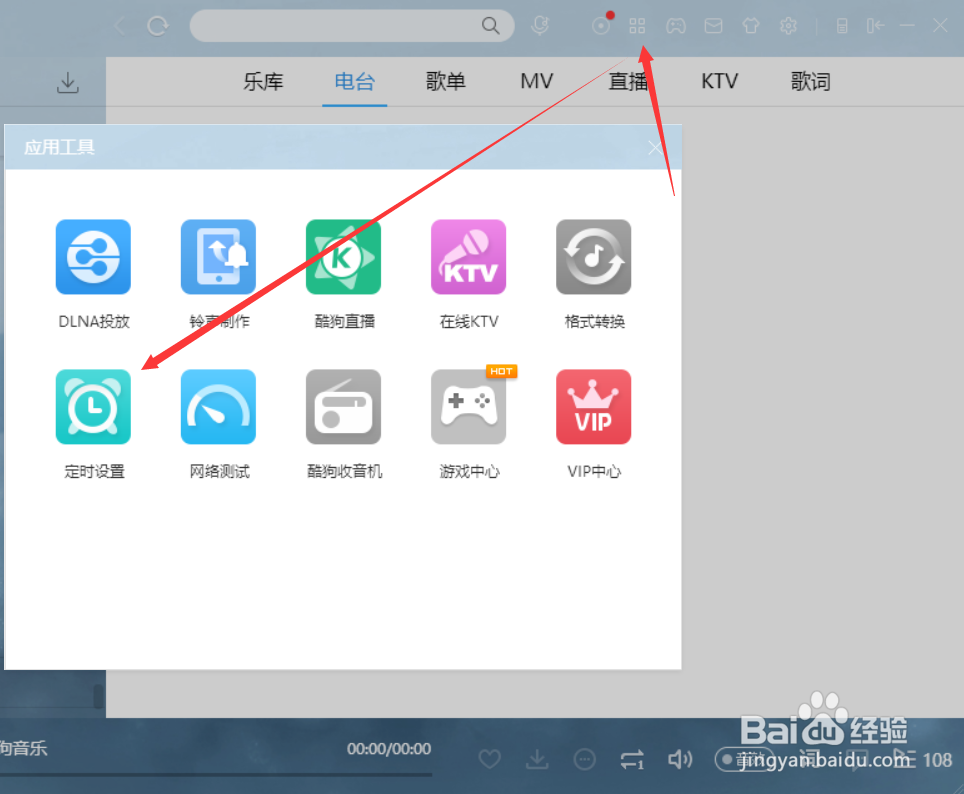964x794 pixels.
Task: Open the 酷狗直播 live streaming tool
Action: [343, 257]
